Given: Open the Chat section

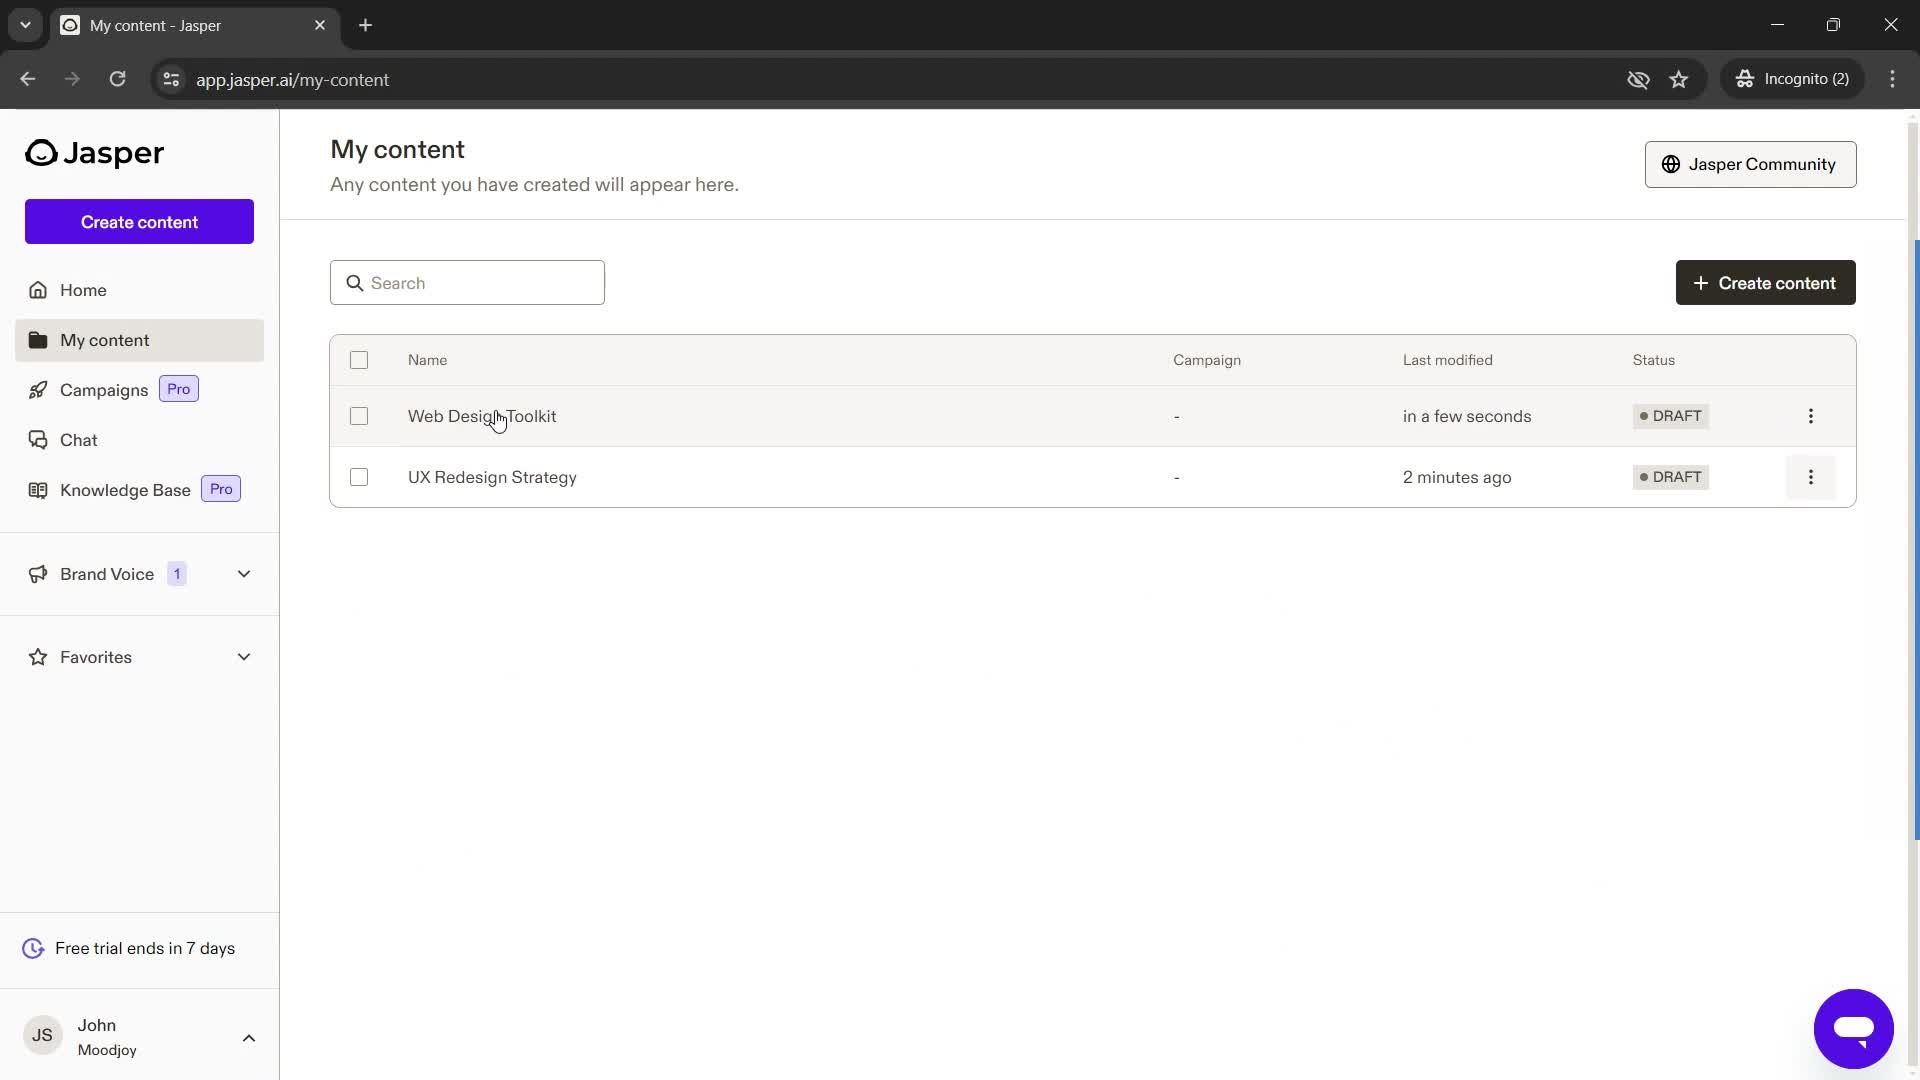Looking at the screenshot, I should [x=79, y=439].
